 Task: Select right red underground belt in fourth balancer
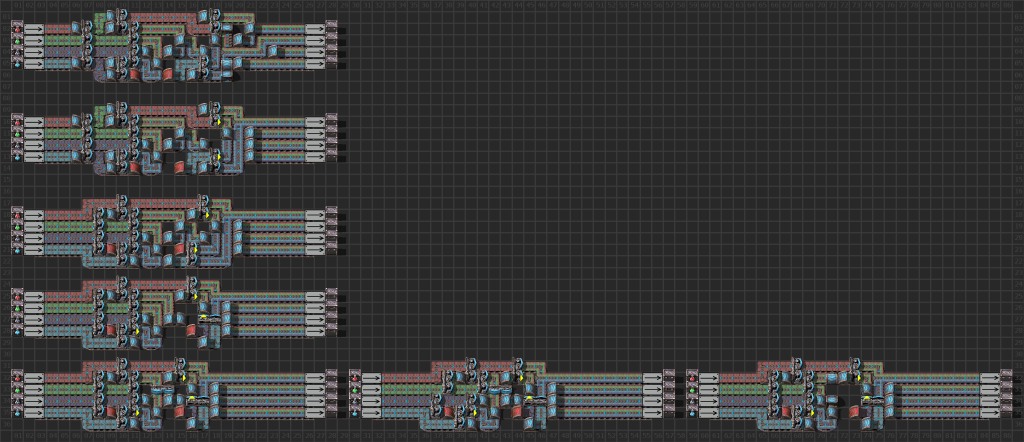click(x=192, y=332)
